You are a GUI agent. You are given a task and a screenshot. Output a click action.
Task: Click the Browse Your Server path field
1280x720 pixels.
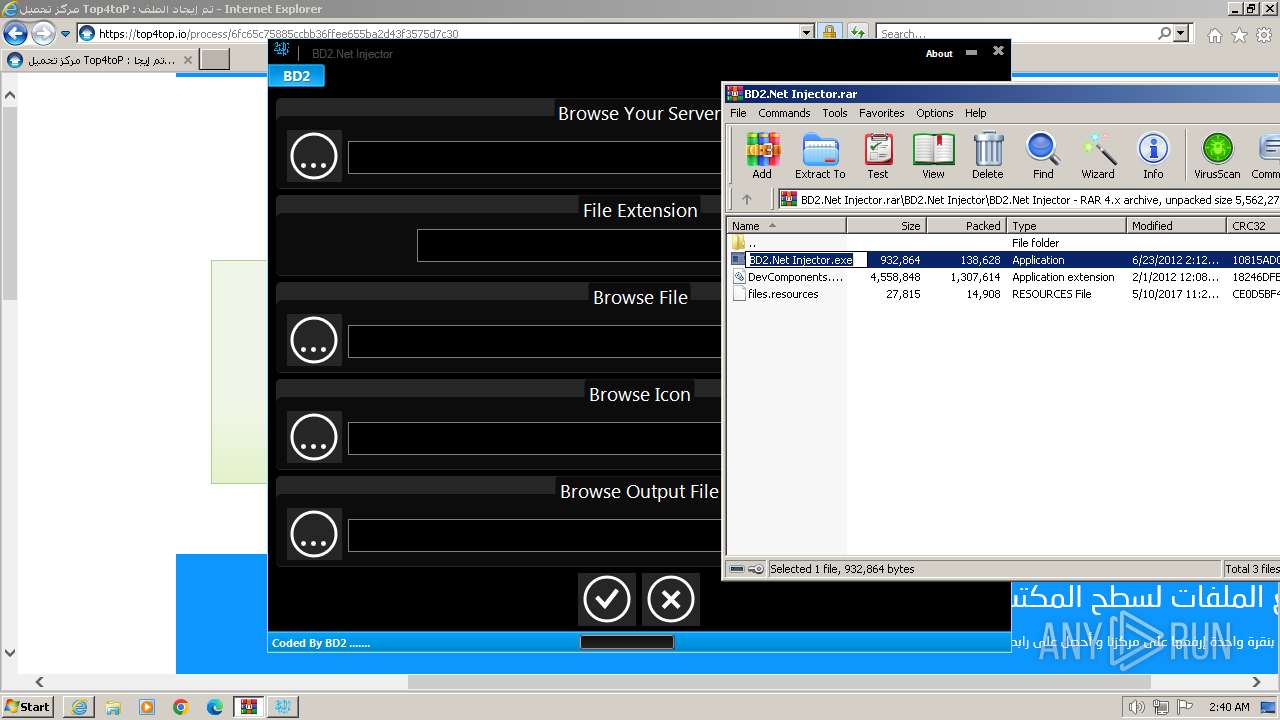tap(534, 158)
